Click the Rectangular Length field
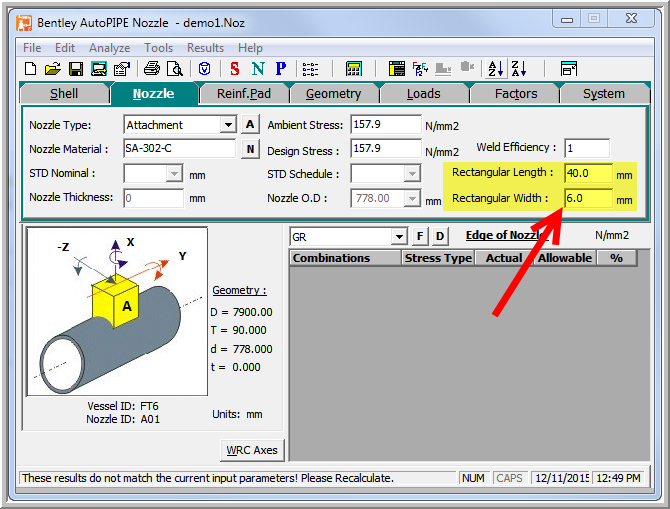670x509 pixels. pyautogui.click(x=588, y=173)
